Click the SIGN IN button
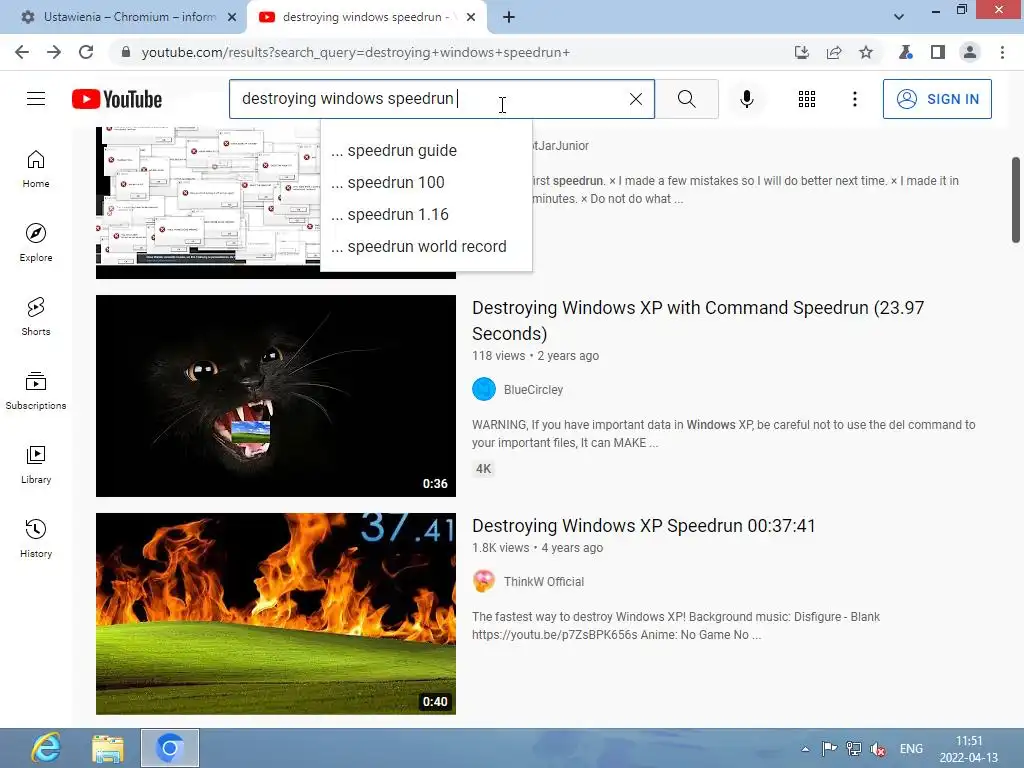 (937, 99)
